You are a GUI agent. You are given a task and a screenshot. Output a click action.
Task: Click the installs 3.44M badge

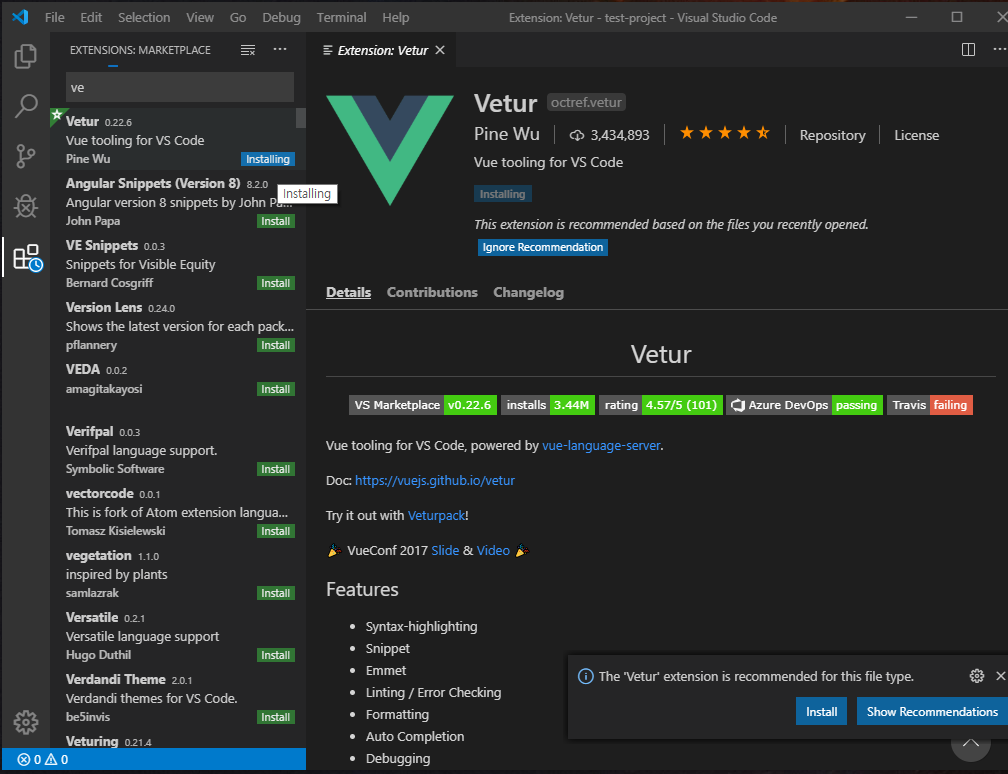548,405
